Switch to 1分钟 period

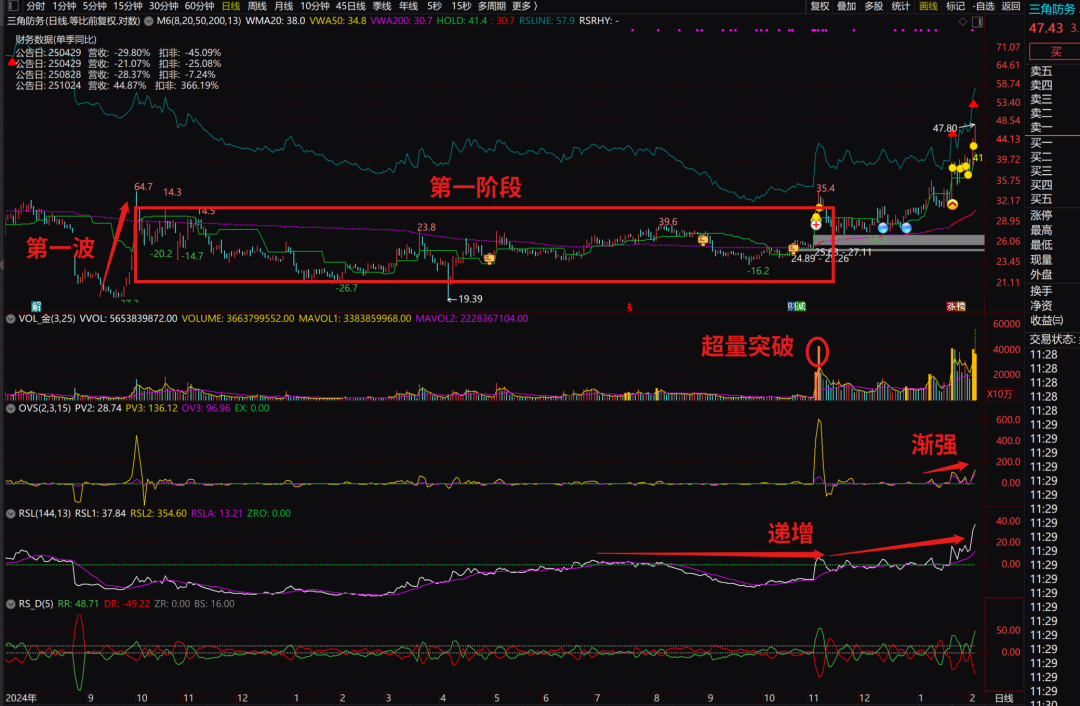(64, 6)
